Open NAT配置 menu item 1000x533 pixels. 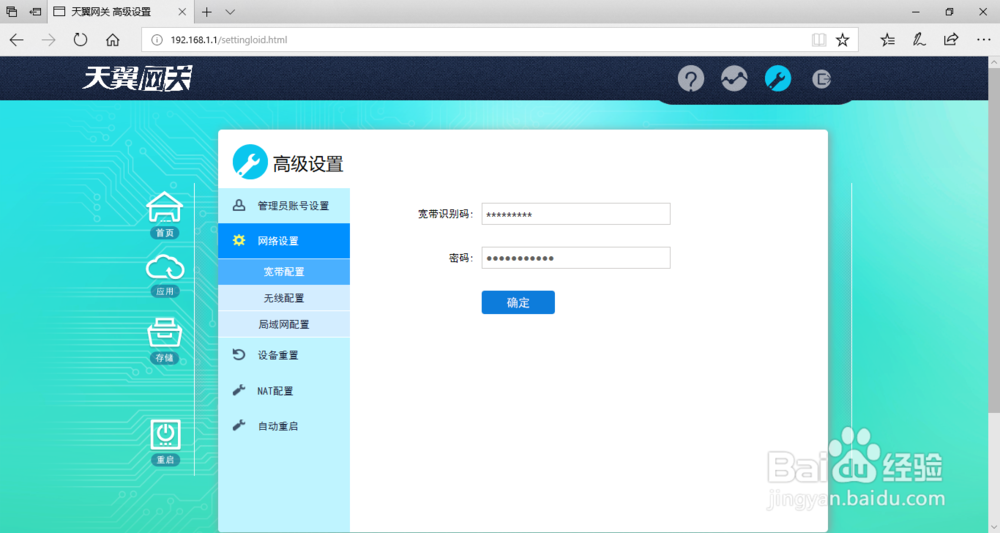point(284,391)
